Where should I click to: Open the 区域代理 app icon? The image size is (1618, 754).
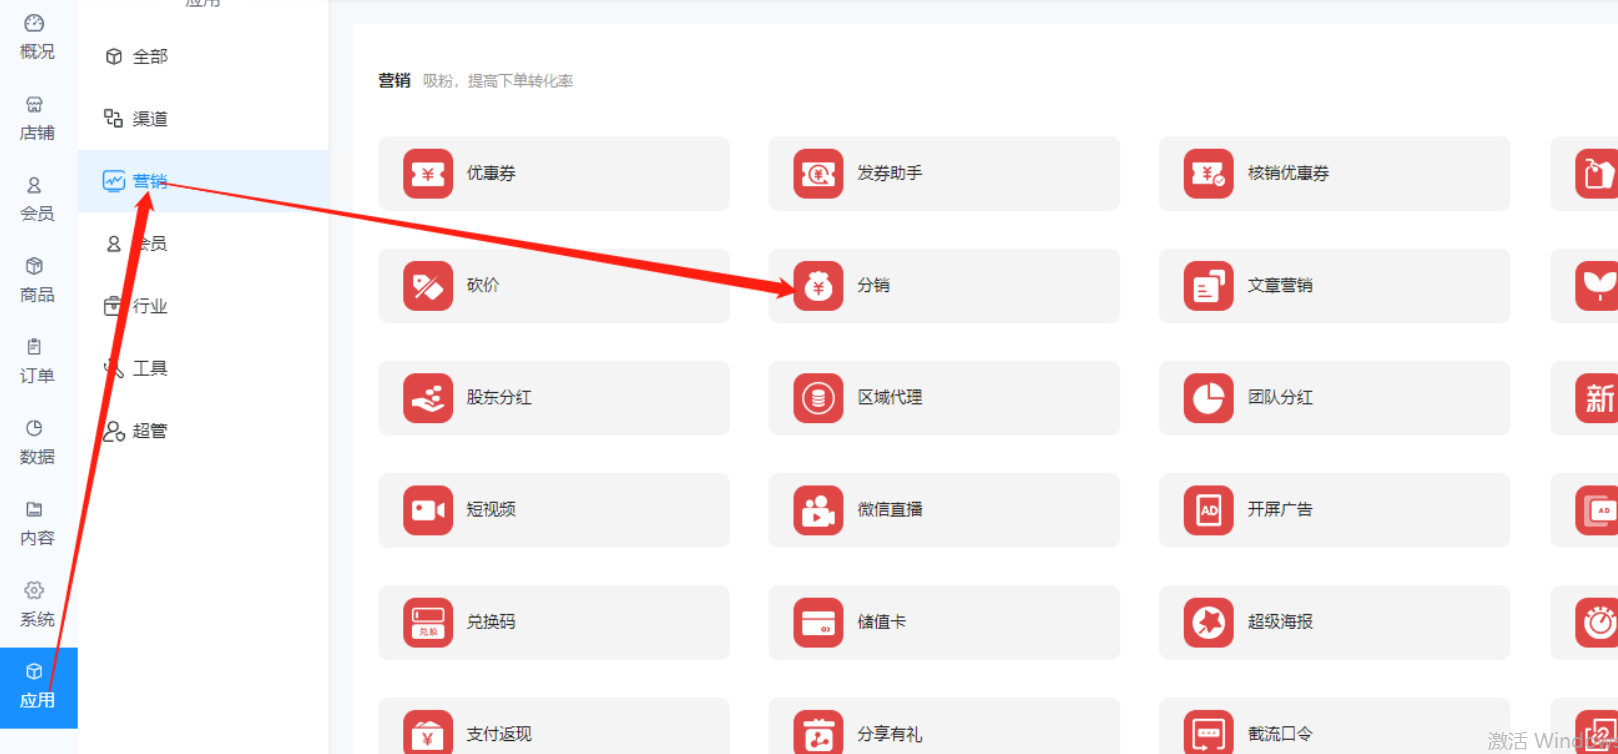pyautogui.click(x=818, y=398)
